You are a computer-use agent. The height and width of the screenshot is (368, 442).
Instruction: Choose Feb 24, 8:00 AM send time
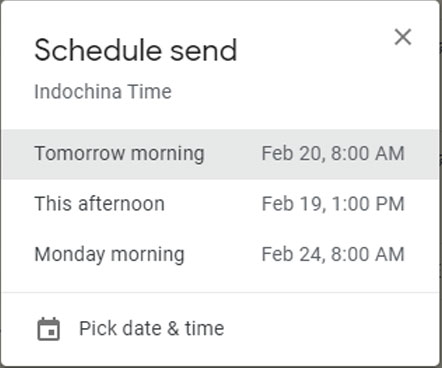click(333, 254)
